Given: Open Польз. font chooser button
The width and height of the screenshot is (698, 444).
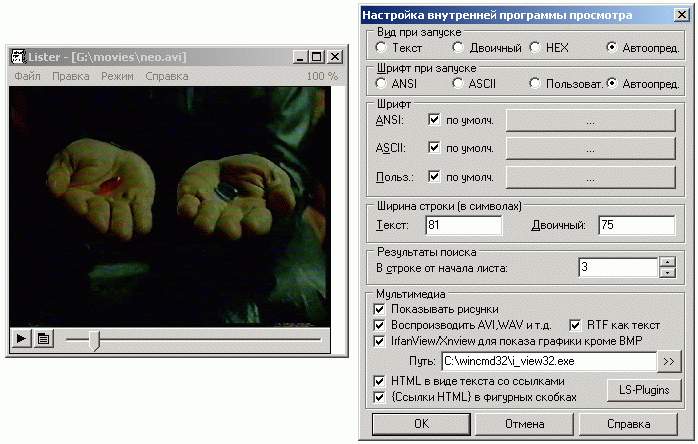Looking at the screenshot, I should [x=591, y=178].
